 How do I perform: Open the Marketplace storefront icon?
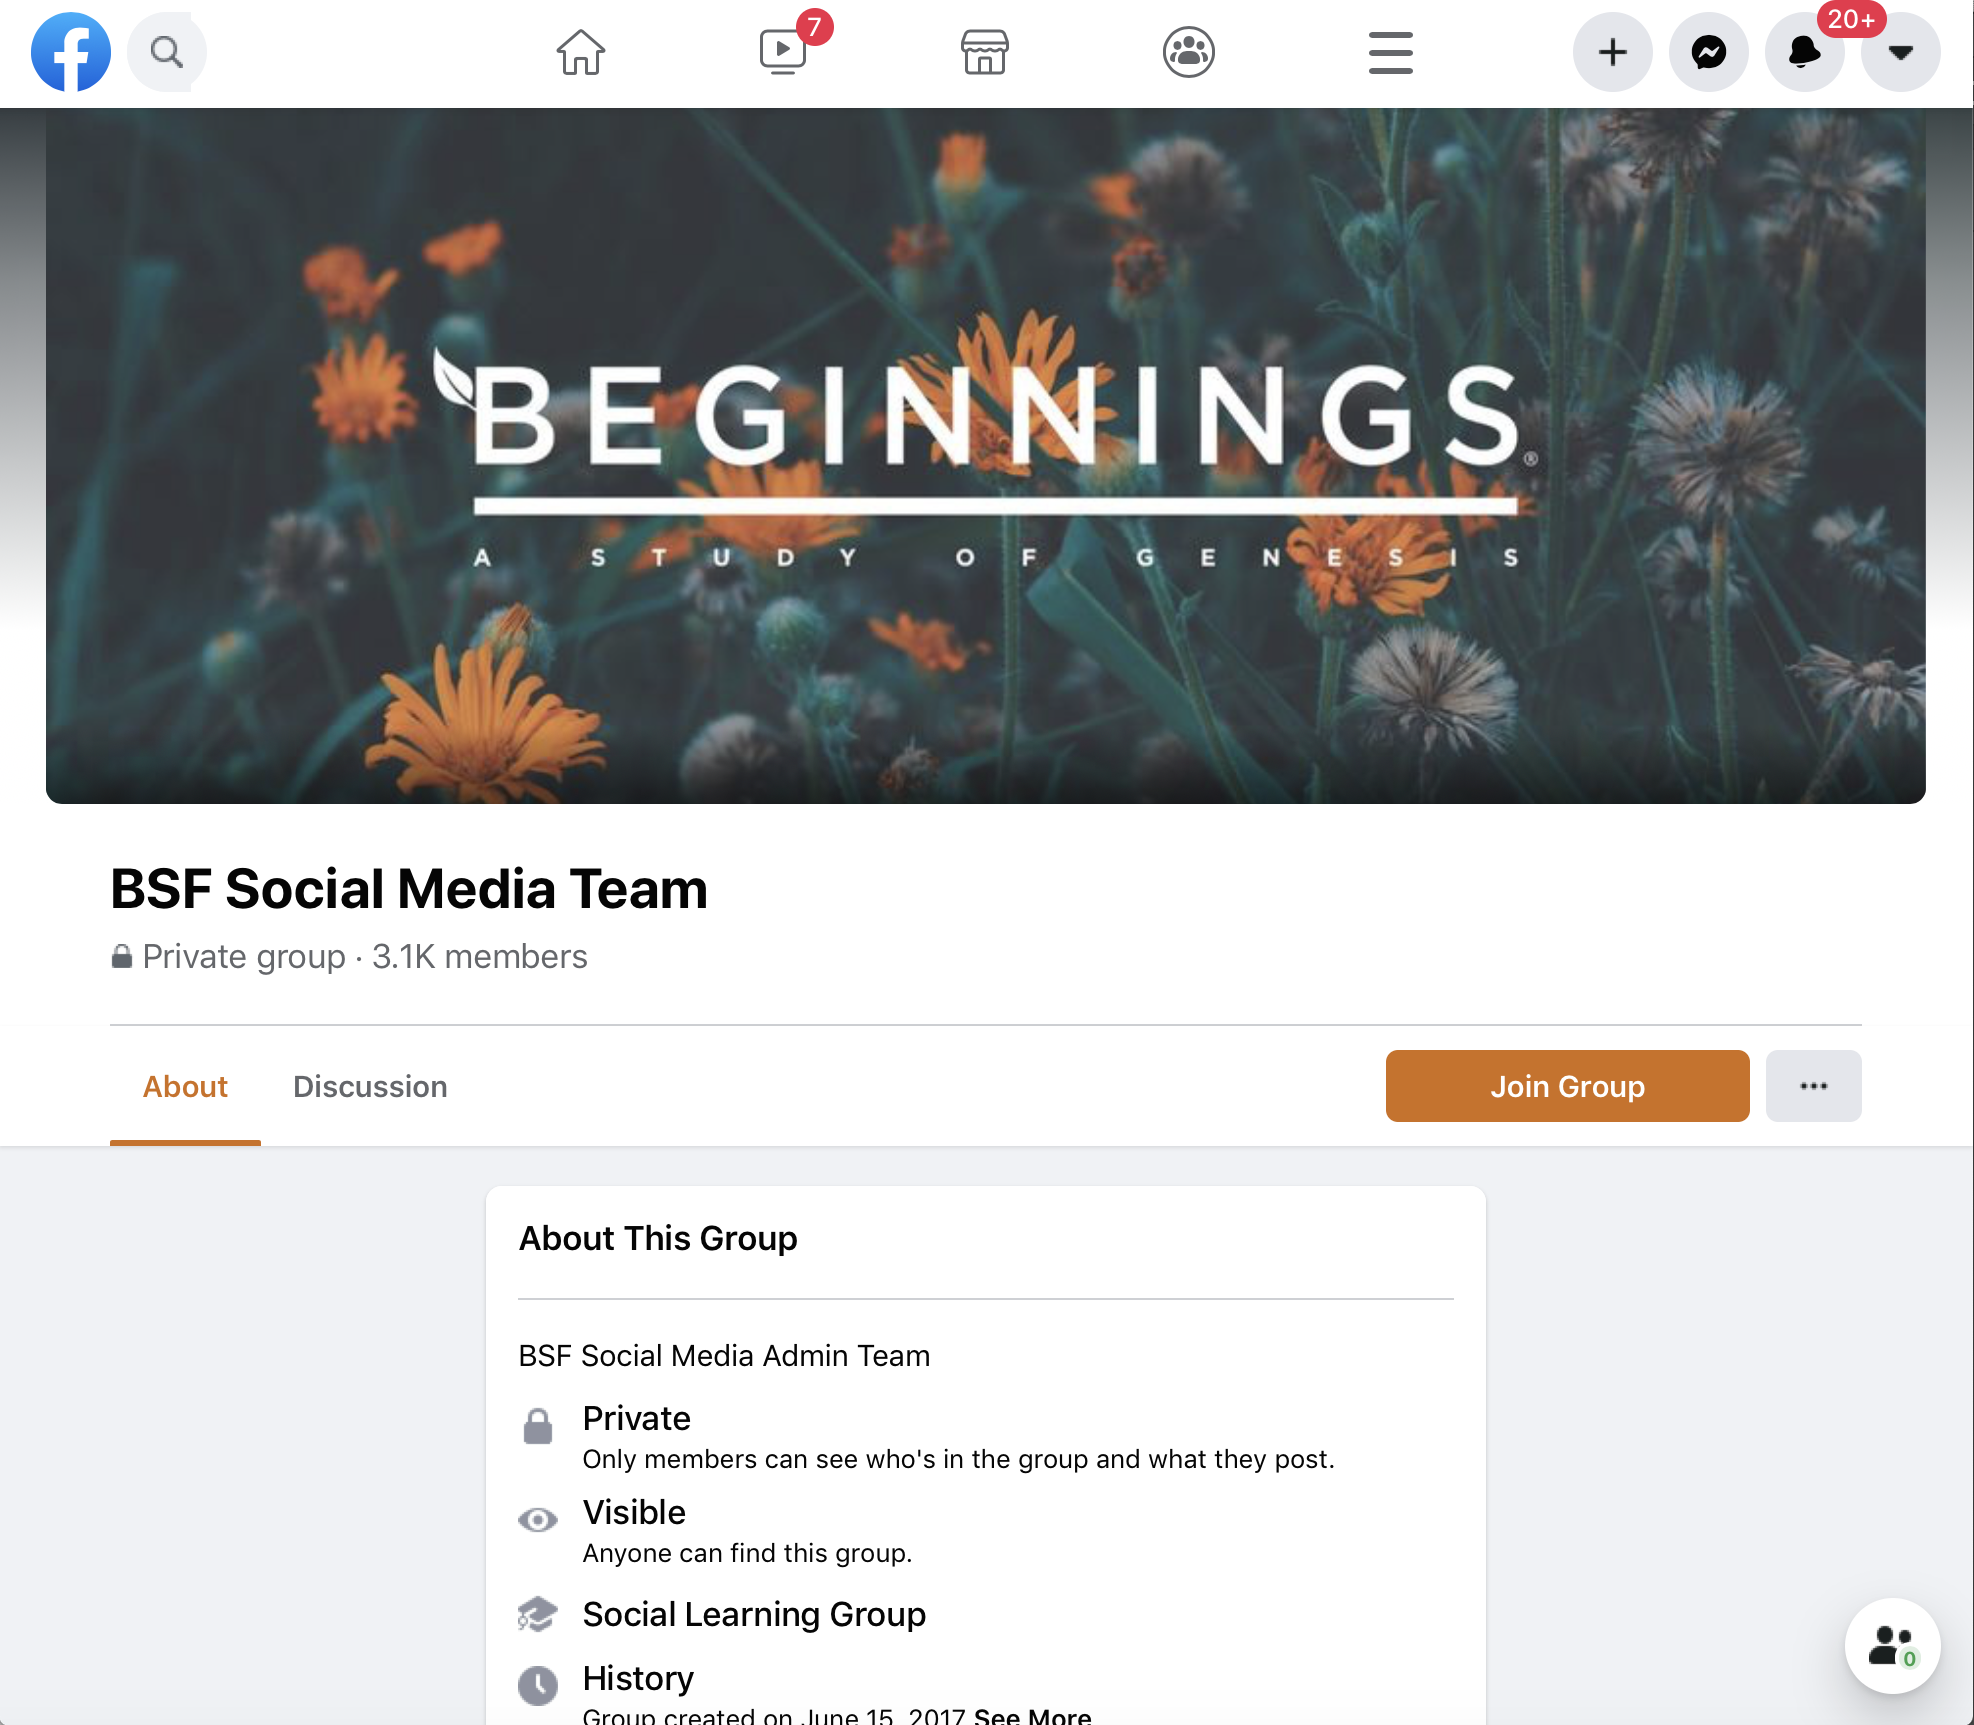click(985, 52)
